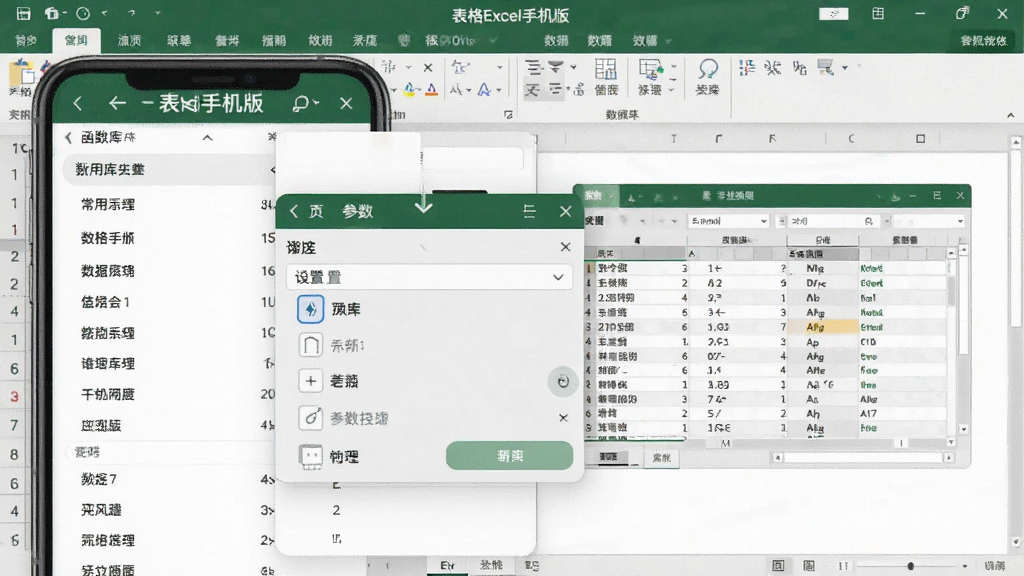Select the highlighted ribbon tab beside the first tab

pyautogui.click(x=76, y=40)
